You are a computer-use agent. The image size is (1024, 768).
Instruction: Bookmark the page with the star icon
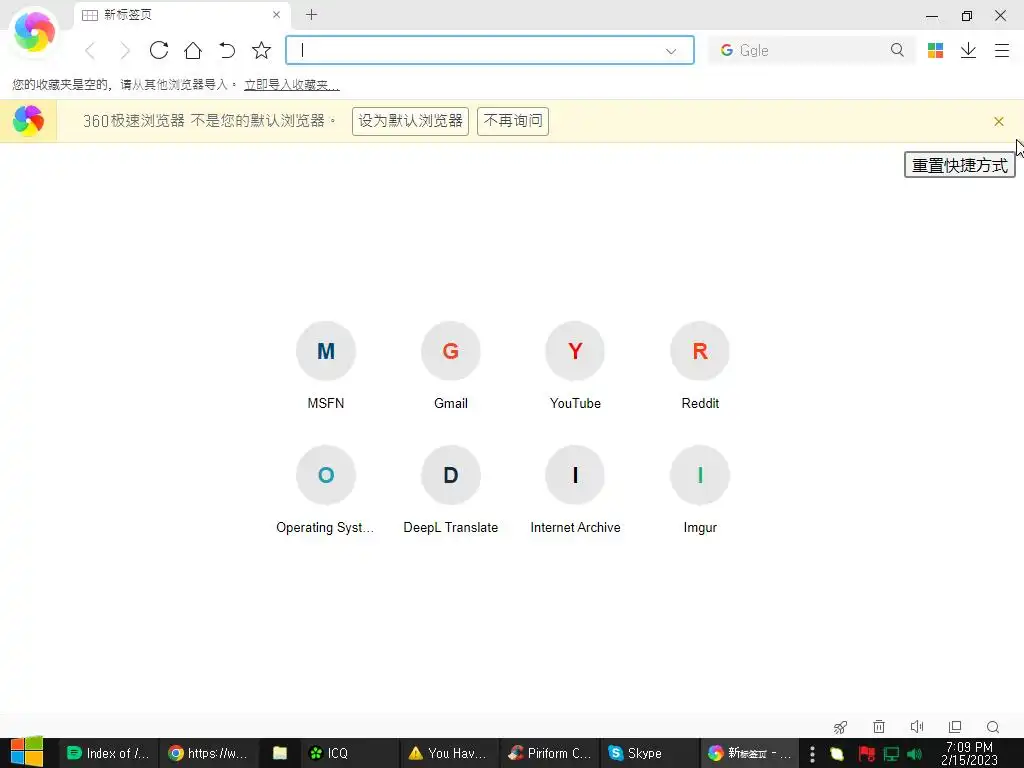coord(261,50)
